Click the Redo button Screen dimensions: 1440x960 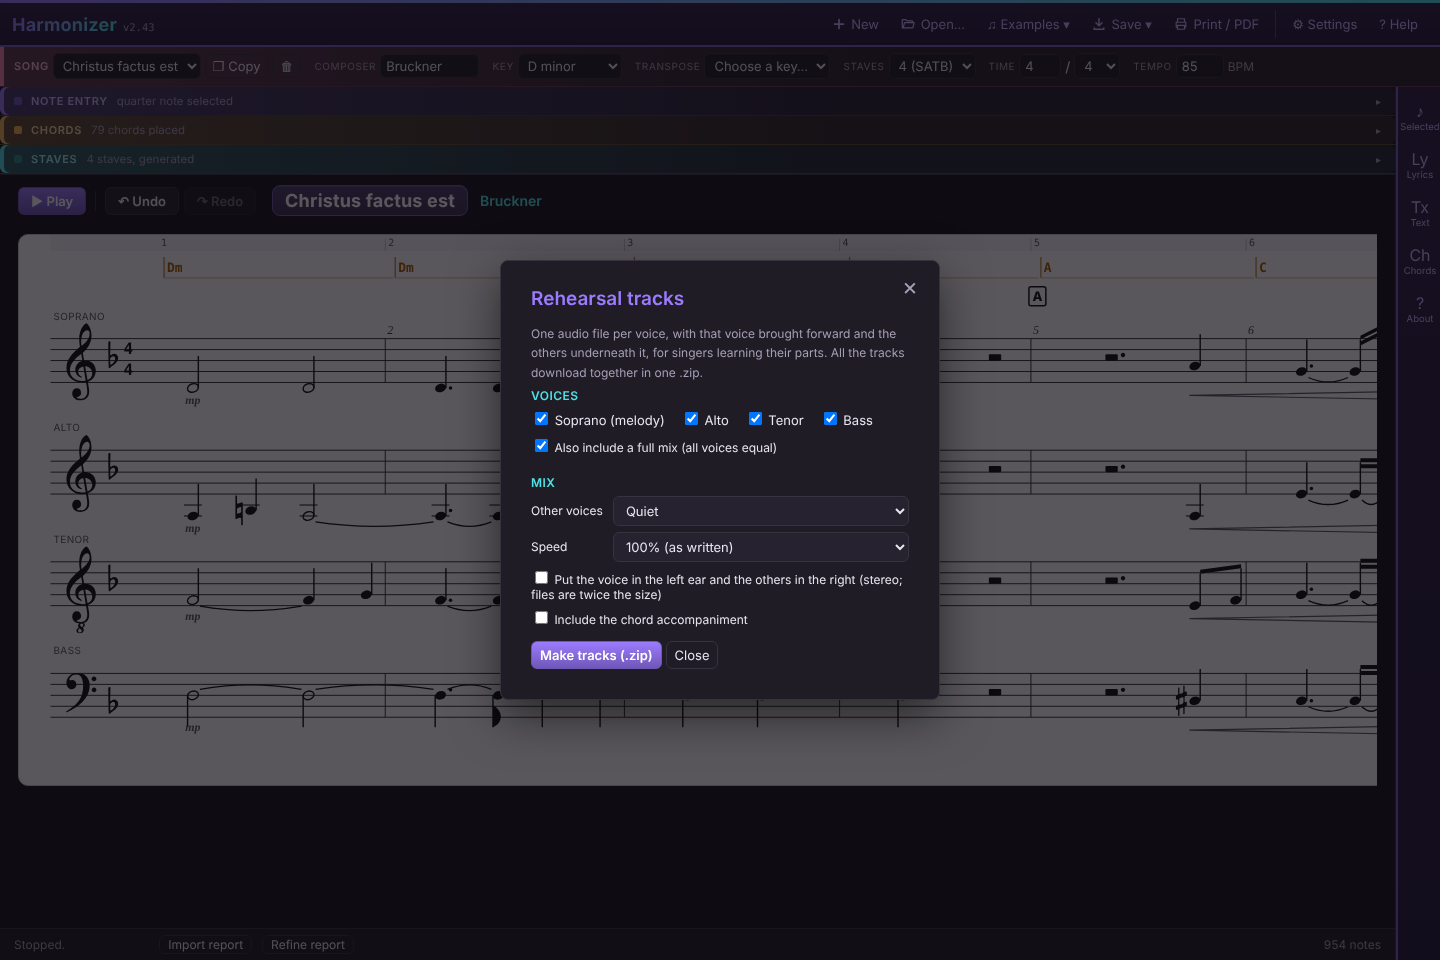click(x=220, y=201)
